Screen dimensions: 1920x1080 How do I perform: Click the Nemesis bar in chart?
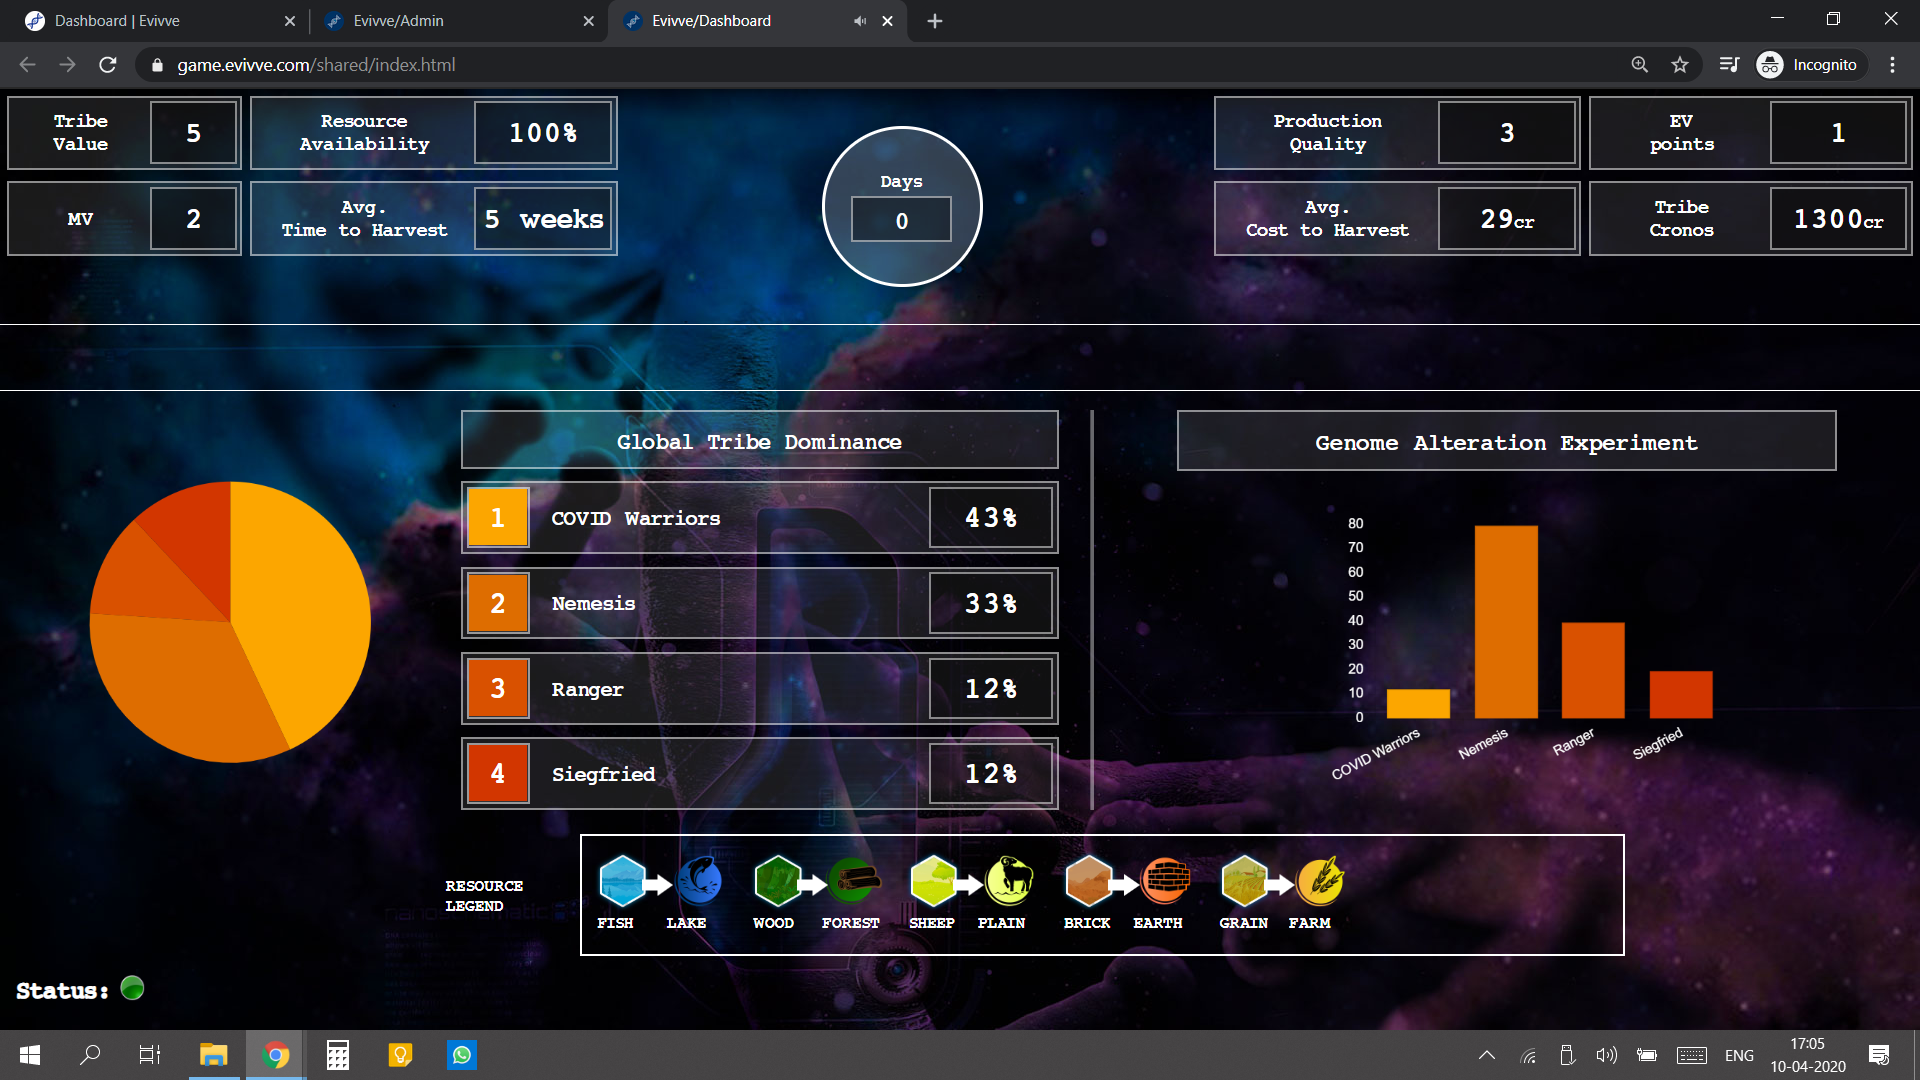tap(1505, 621)
